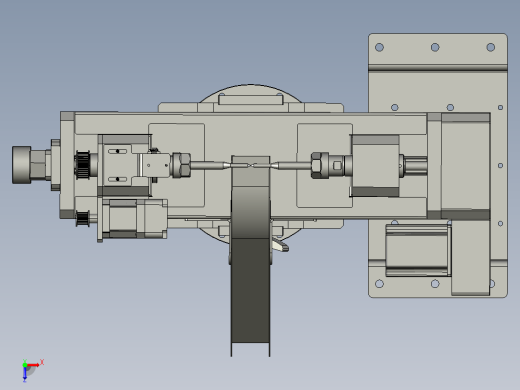Select the large motor on the right mounting plate
The height and width of the screenshot is (390, 520).
click(x=419, y=250)
